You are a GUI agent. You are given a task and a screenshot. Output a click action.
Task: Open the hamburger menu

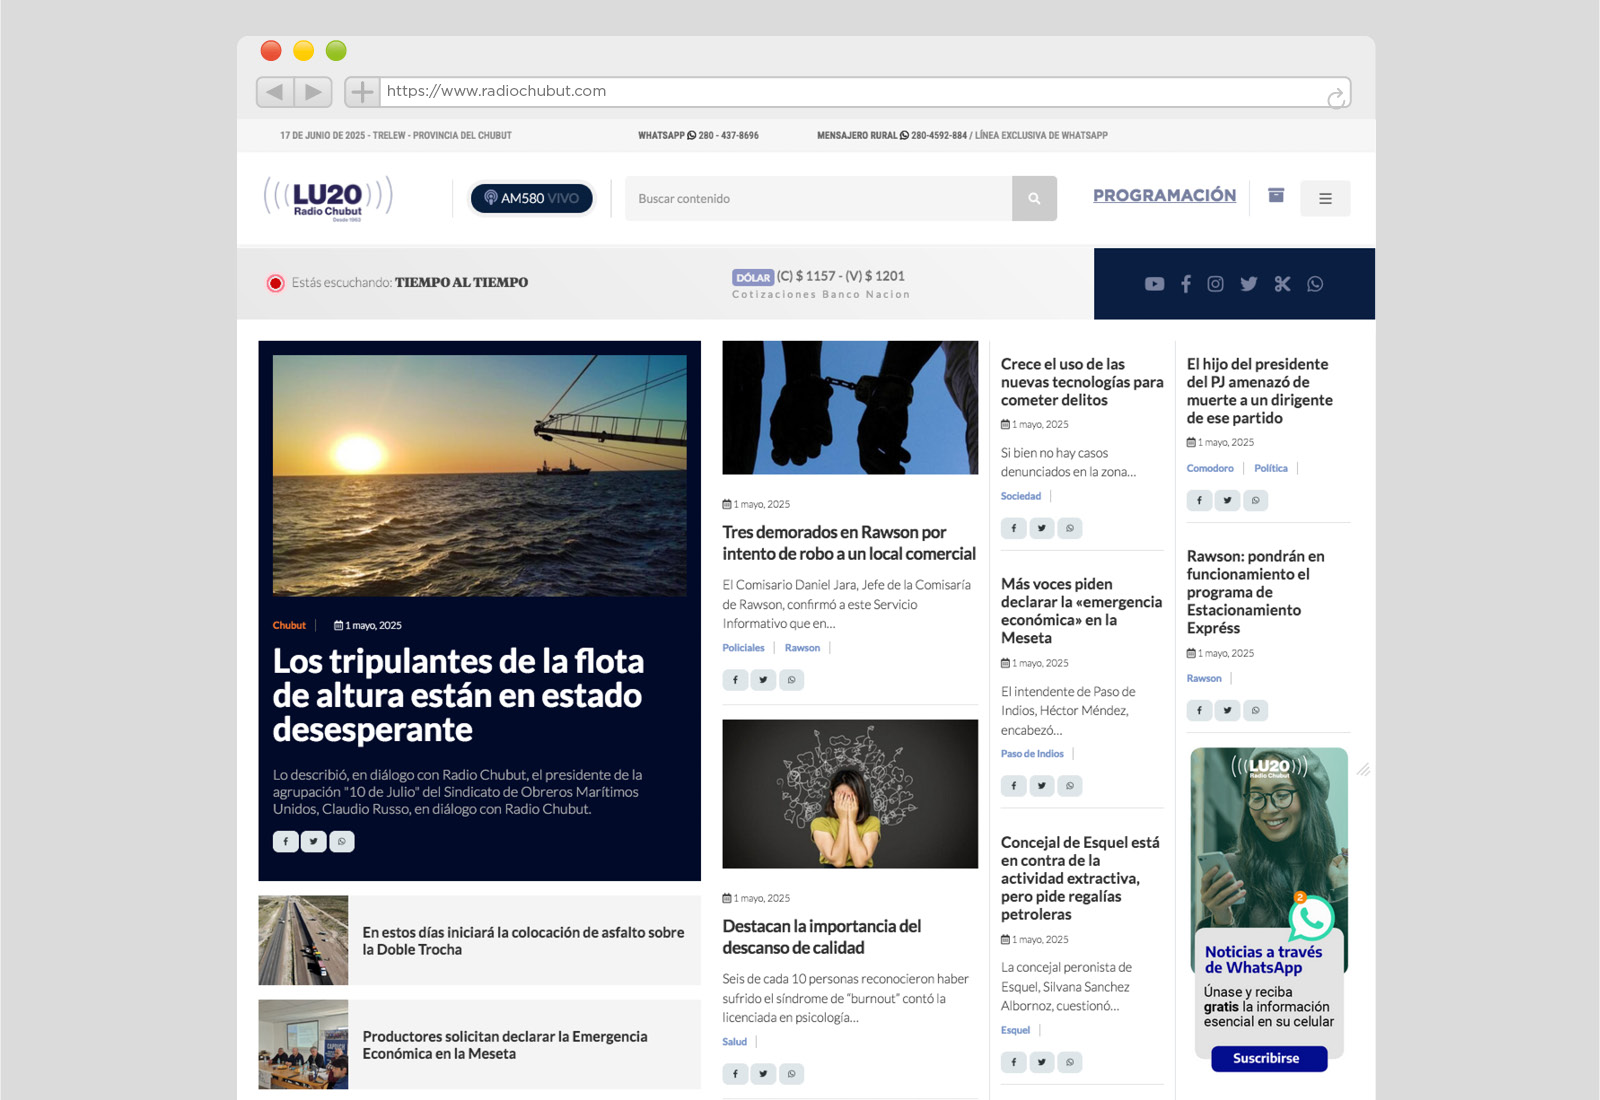pos(1325,199)
